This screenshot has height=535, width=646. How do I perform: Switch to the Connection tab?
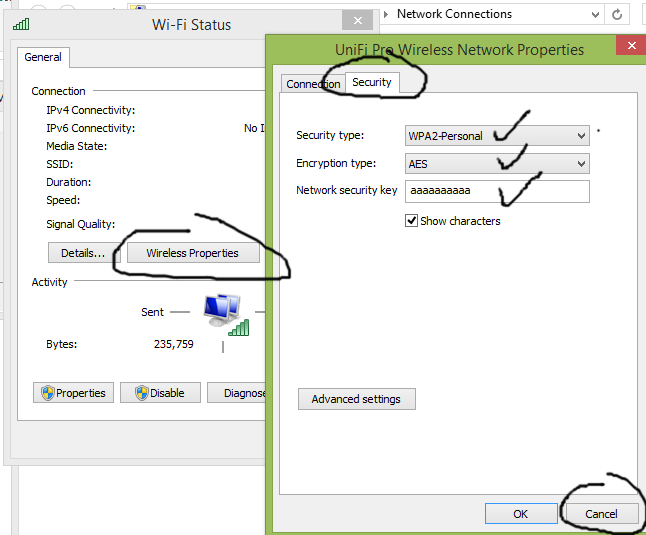coord(313,84)
